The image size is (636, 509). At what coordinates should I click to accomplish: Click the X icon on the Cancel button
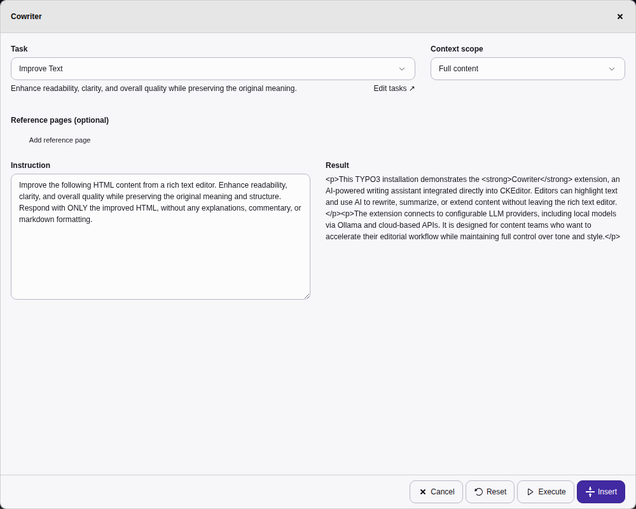coord(423,492)
